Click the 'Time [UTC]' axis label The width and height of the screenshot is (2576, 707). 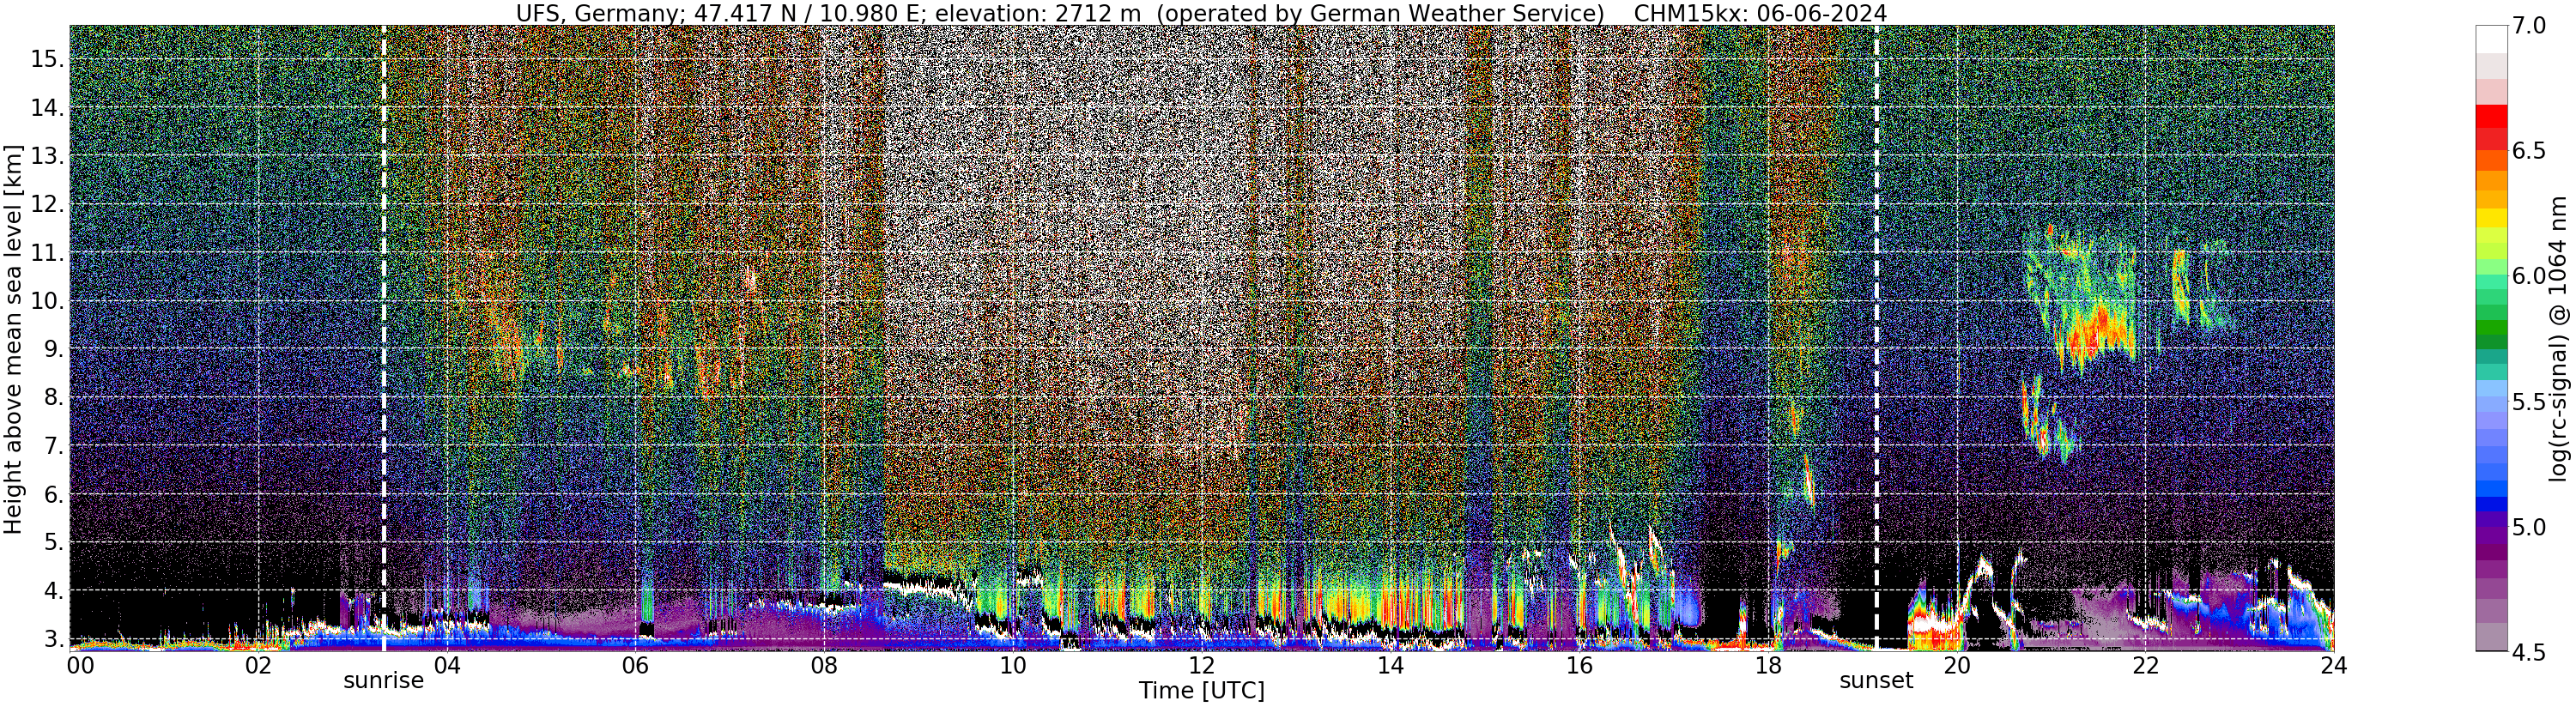(x=1202, y=691)
